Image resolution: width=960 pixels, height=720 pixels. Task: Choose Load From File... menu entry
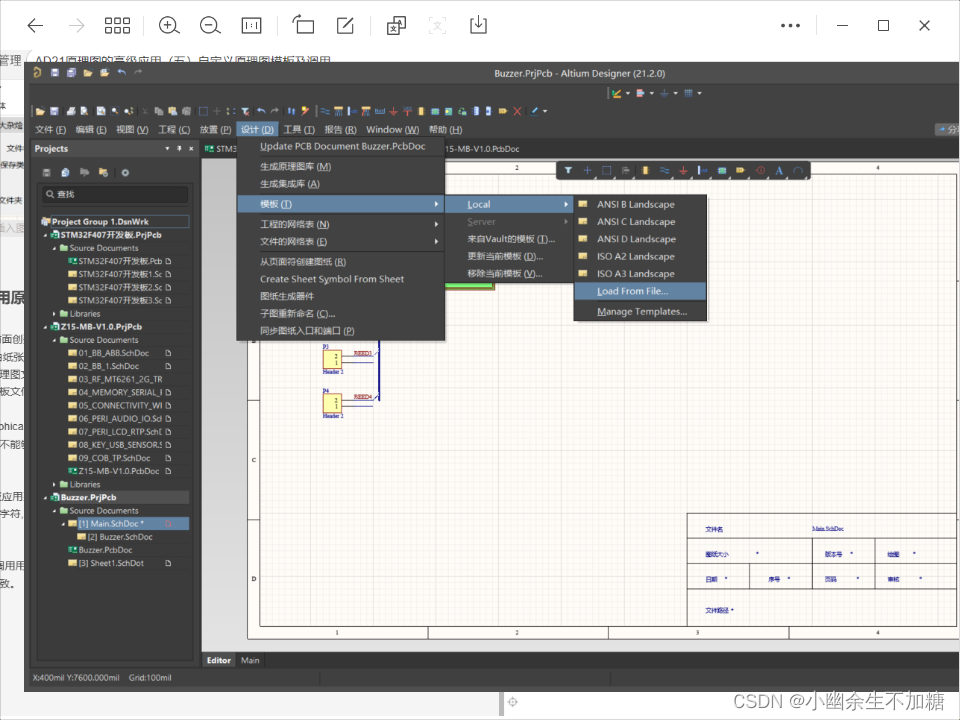[640, 291]
